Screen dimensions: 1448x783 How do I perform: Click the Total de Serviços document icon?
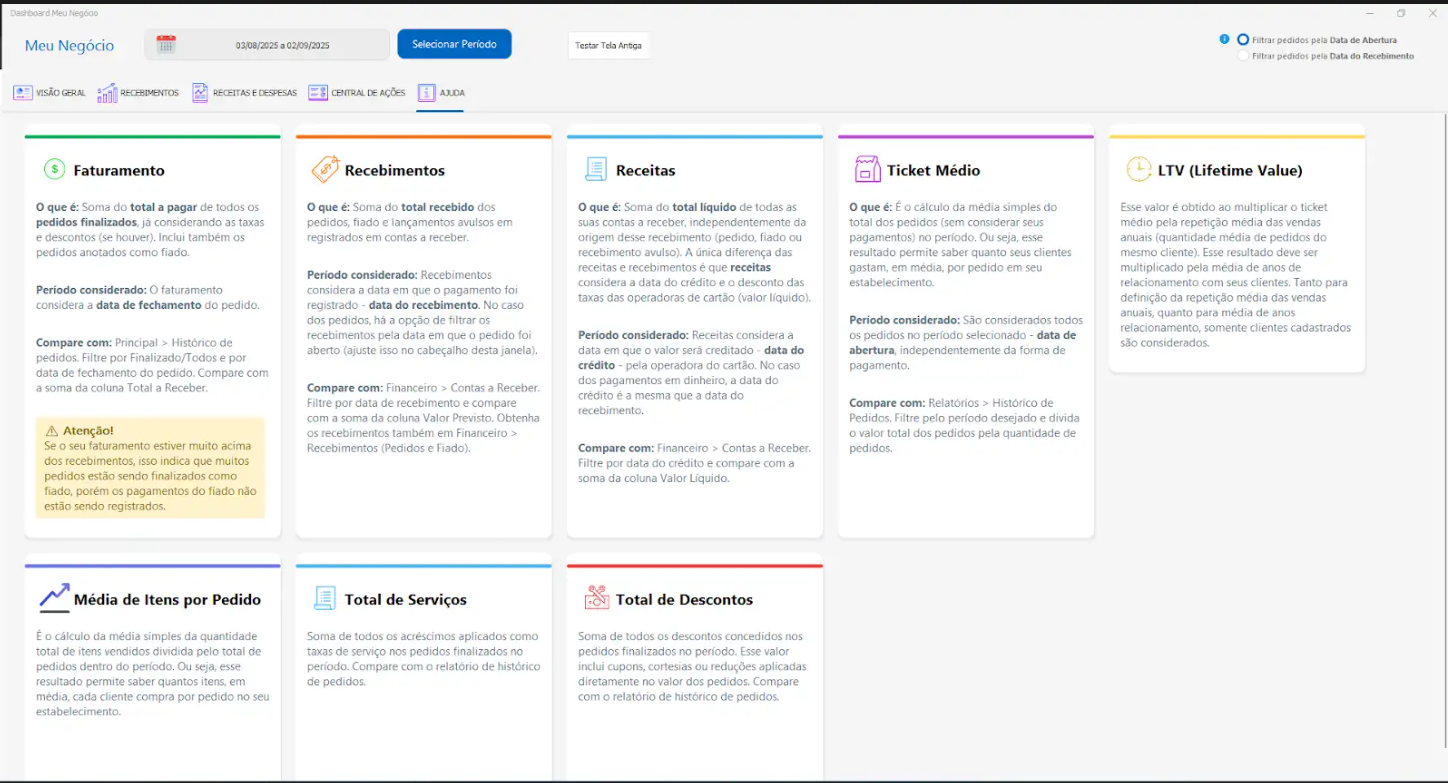(325, 598)
